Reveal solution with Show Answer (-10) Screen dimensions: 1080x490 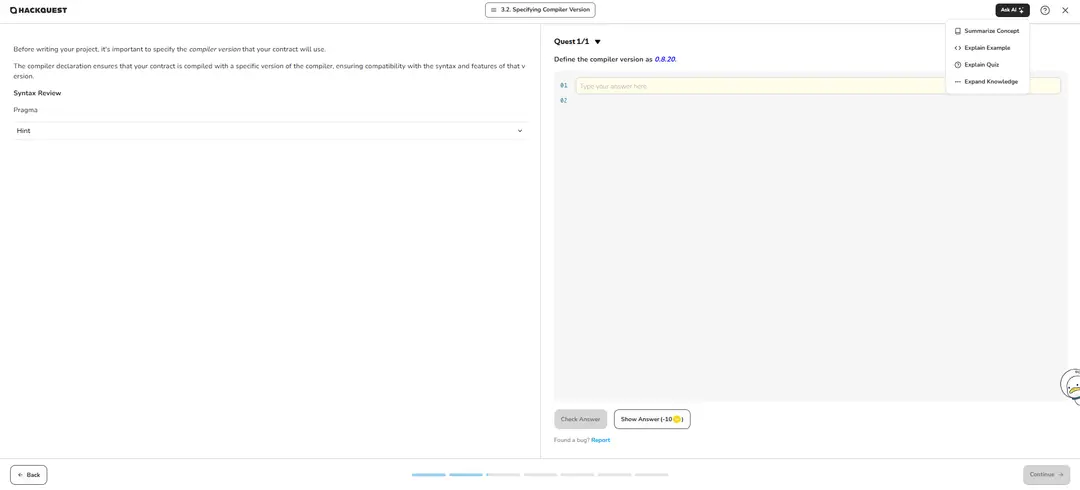(652, 419)
